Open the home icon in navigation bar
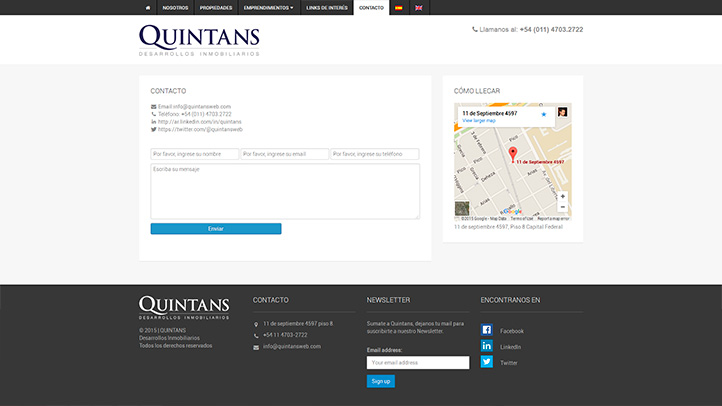722x406 pixels. pos(148,8)
